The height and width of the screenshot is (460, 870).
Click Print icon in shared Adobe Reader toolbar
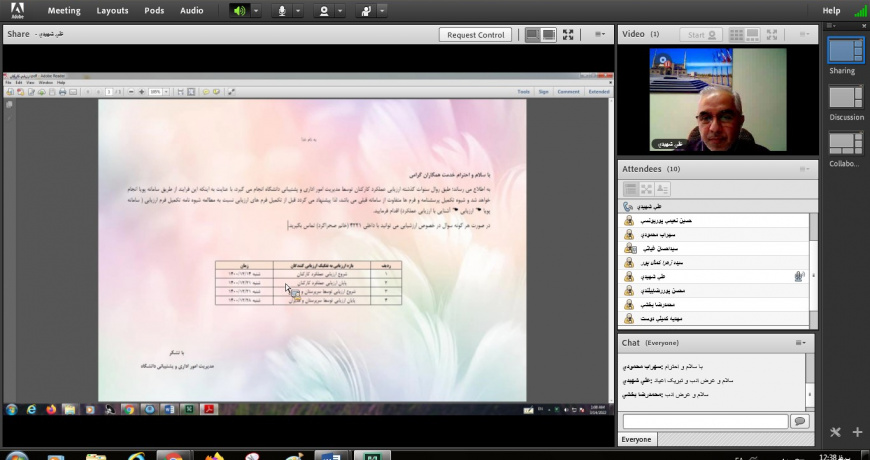click(63, 92)
